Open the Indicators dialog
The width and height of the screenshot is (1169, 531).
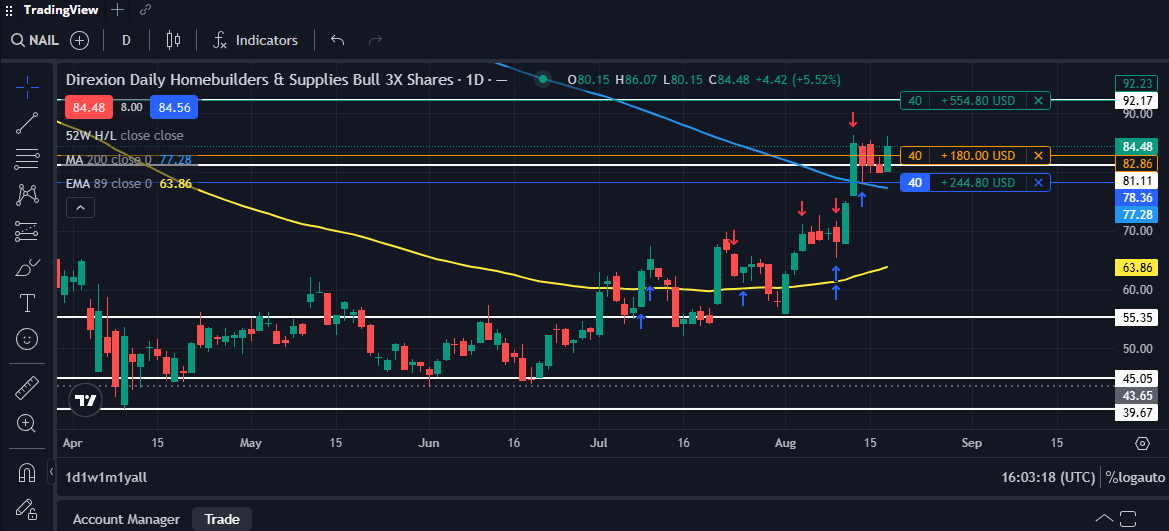(x=256, y=40)
